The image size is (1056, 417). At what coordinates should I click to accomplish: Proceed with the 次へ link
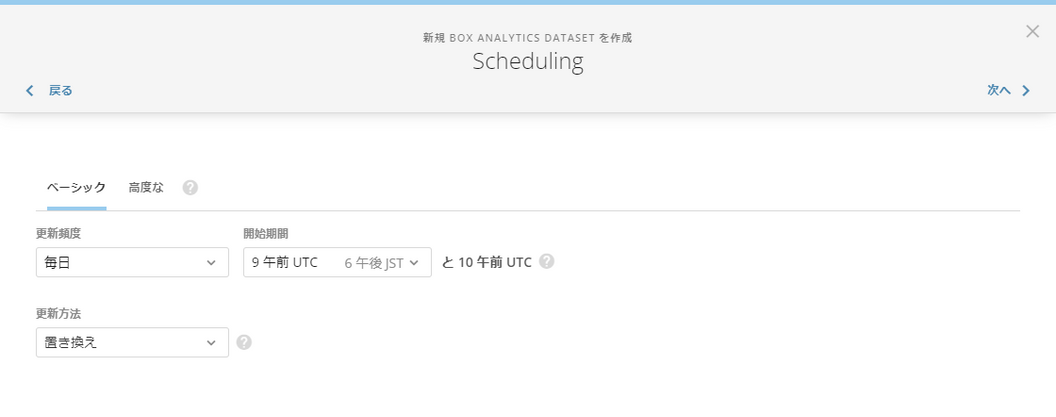[999, 90]
